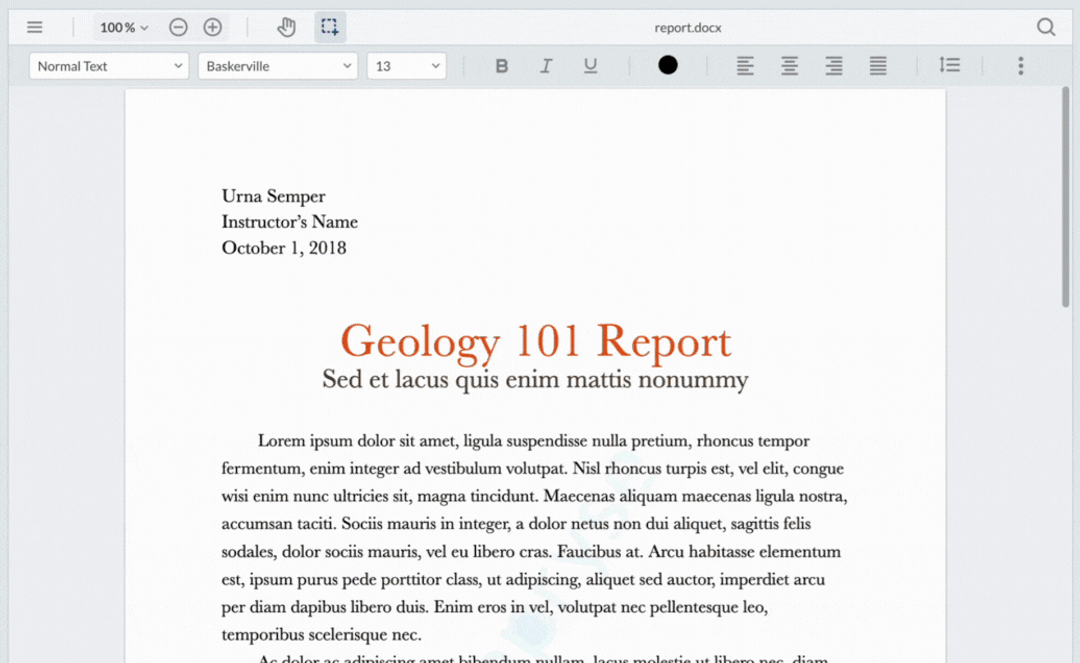
Task: Open the font size 13 dropdown
Action: point(406,65)
